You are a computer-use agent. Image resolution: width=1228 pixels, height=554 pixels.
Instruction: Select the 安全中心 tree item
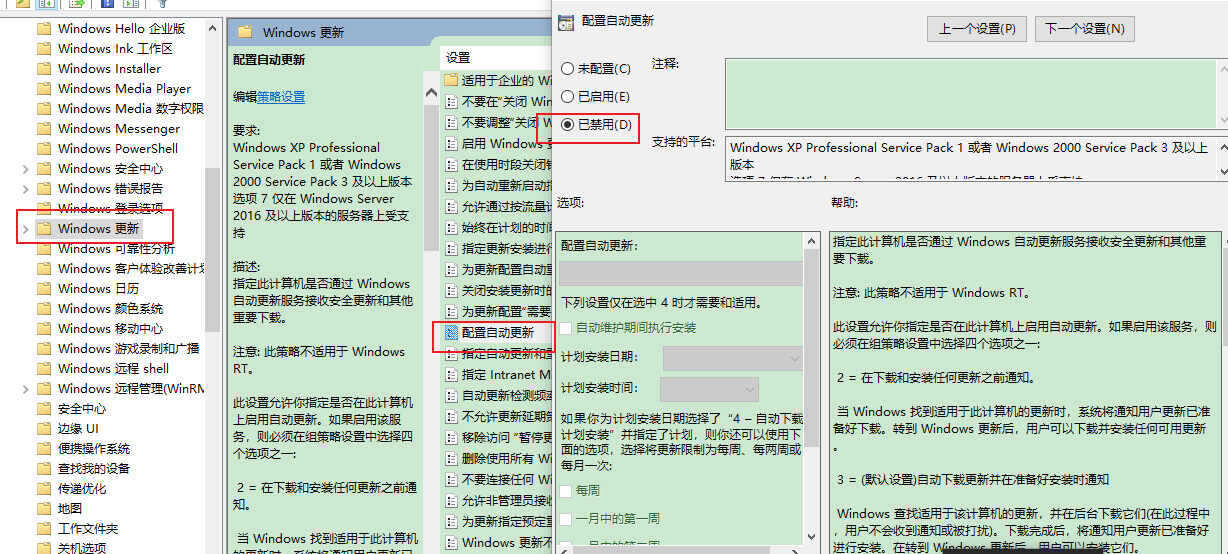pos(82,409)
